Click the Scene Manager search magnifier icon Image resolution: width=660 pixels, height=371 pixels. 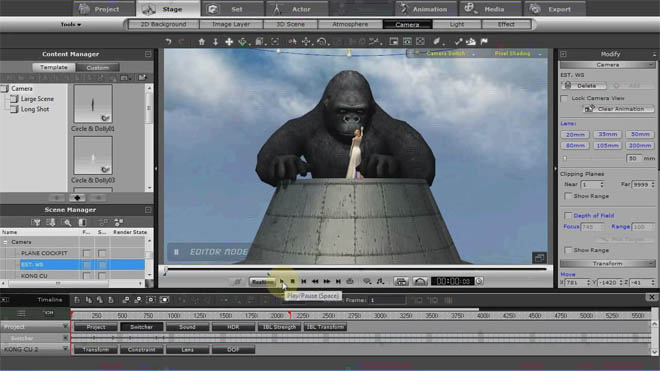click(67, 222)
